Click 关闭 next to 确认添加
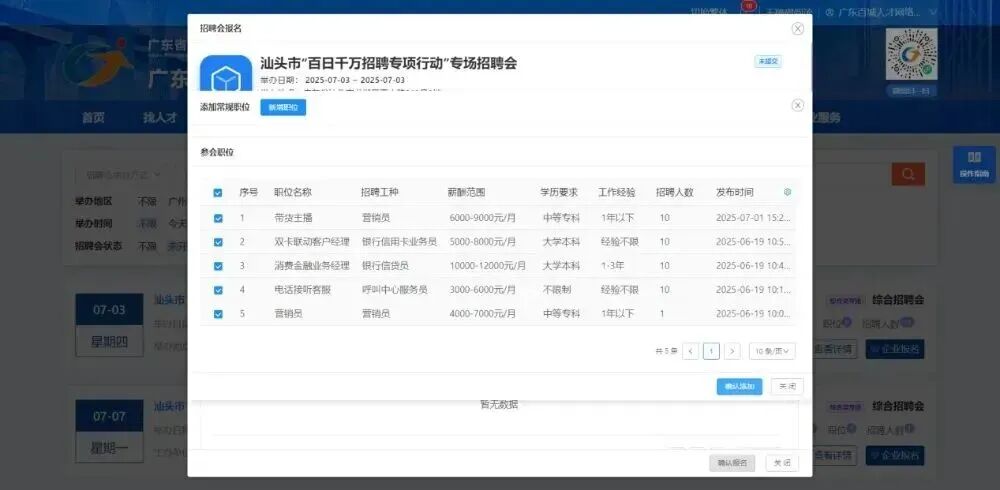Screen dimensions: 1000x490 click(788, 387)
